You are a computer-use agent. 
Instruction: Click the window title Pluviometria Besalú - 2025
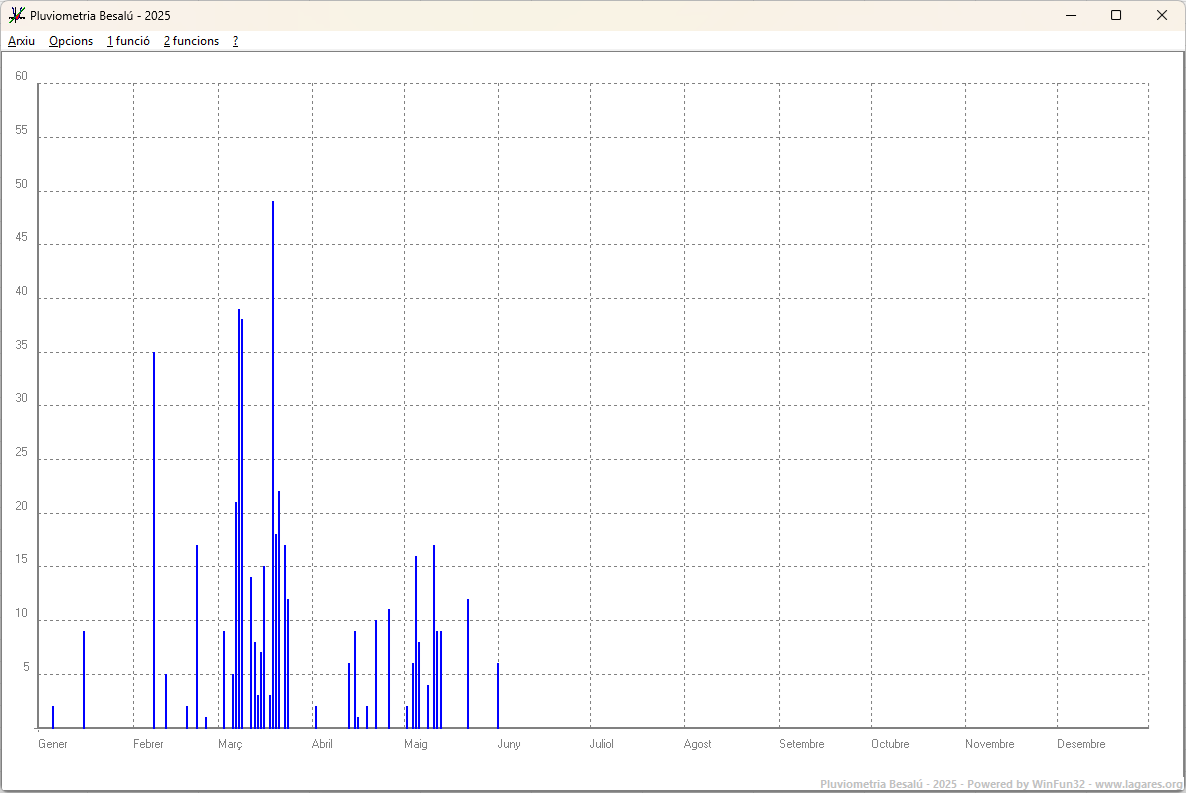tap(100, 16)
